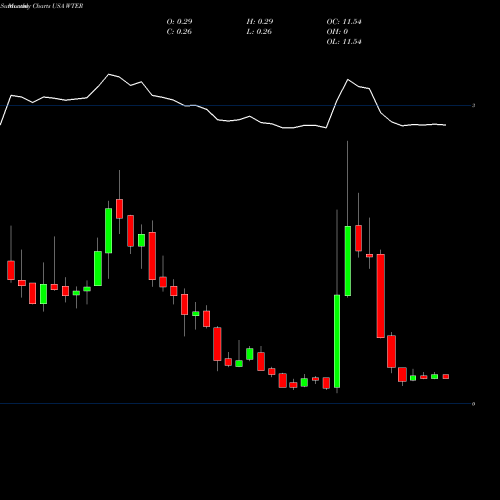Select the open value 'O: 0.29'
Screen dimensions: 500x500
coord(179,21)
